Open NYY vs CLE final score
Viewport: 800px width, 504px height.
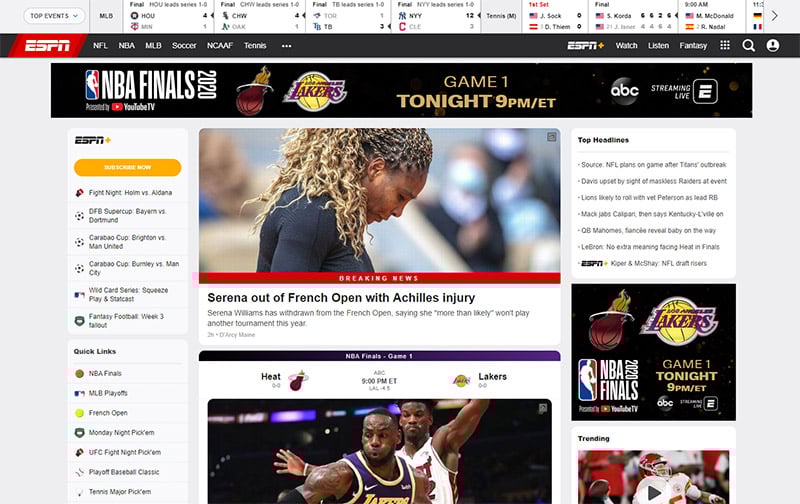click(x=436, y=16)
